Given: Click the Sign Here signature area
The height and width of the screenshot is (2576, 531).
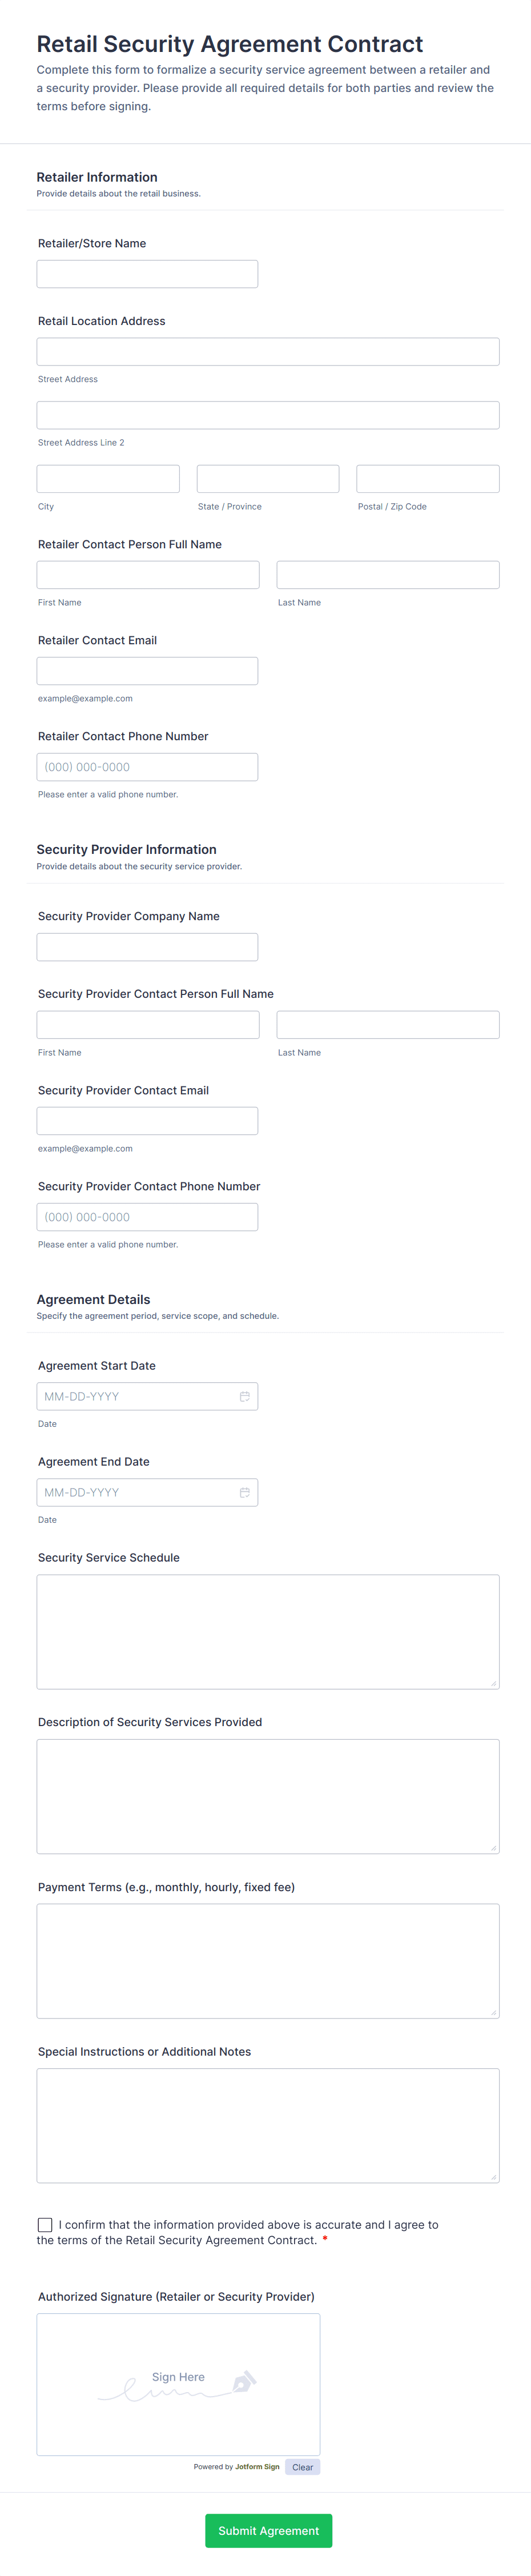Looking at the screenshot, I should (x=178, y=2384).
